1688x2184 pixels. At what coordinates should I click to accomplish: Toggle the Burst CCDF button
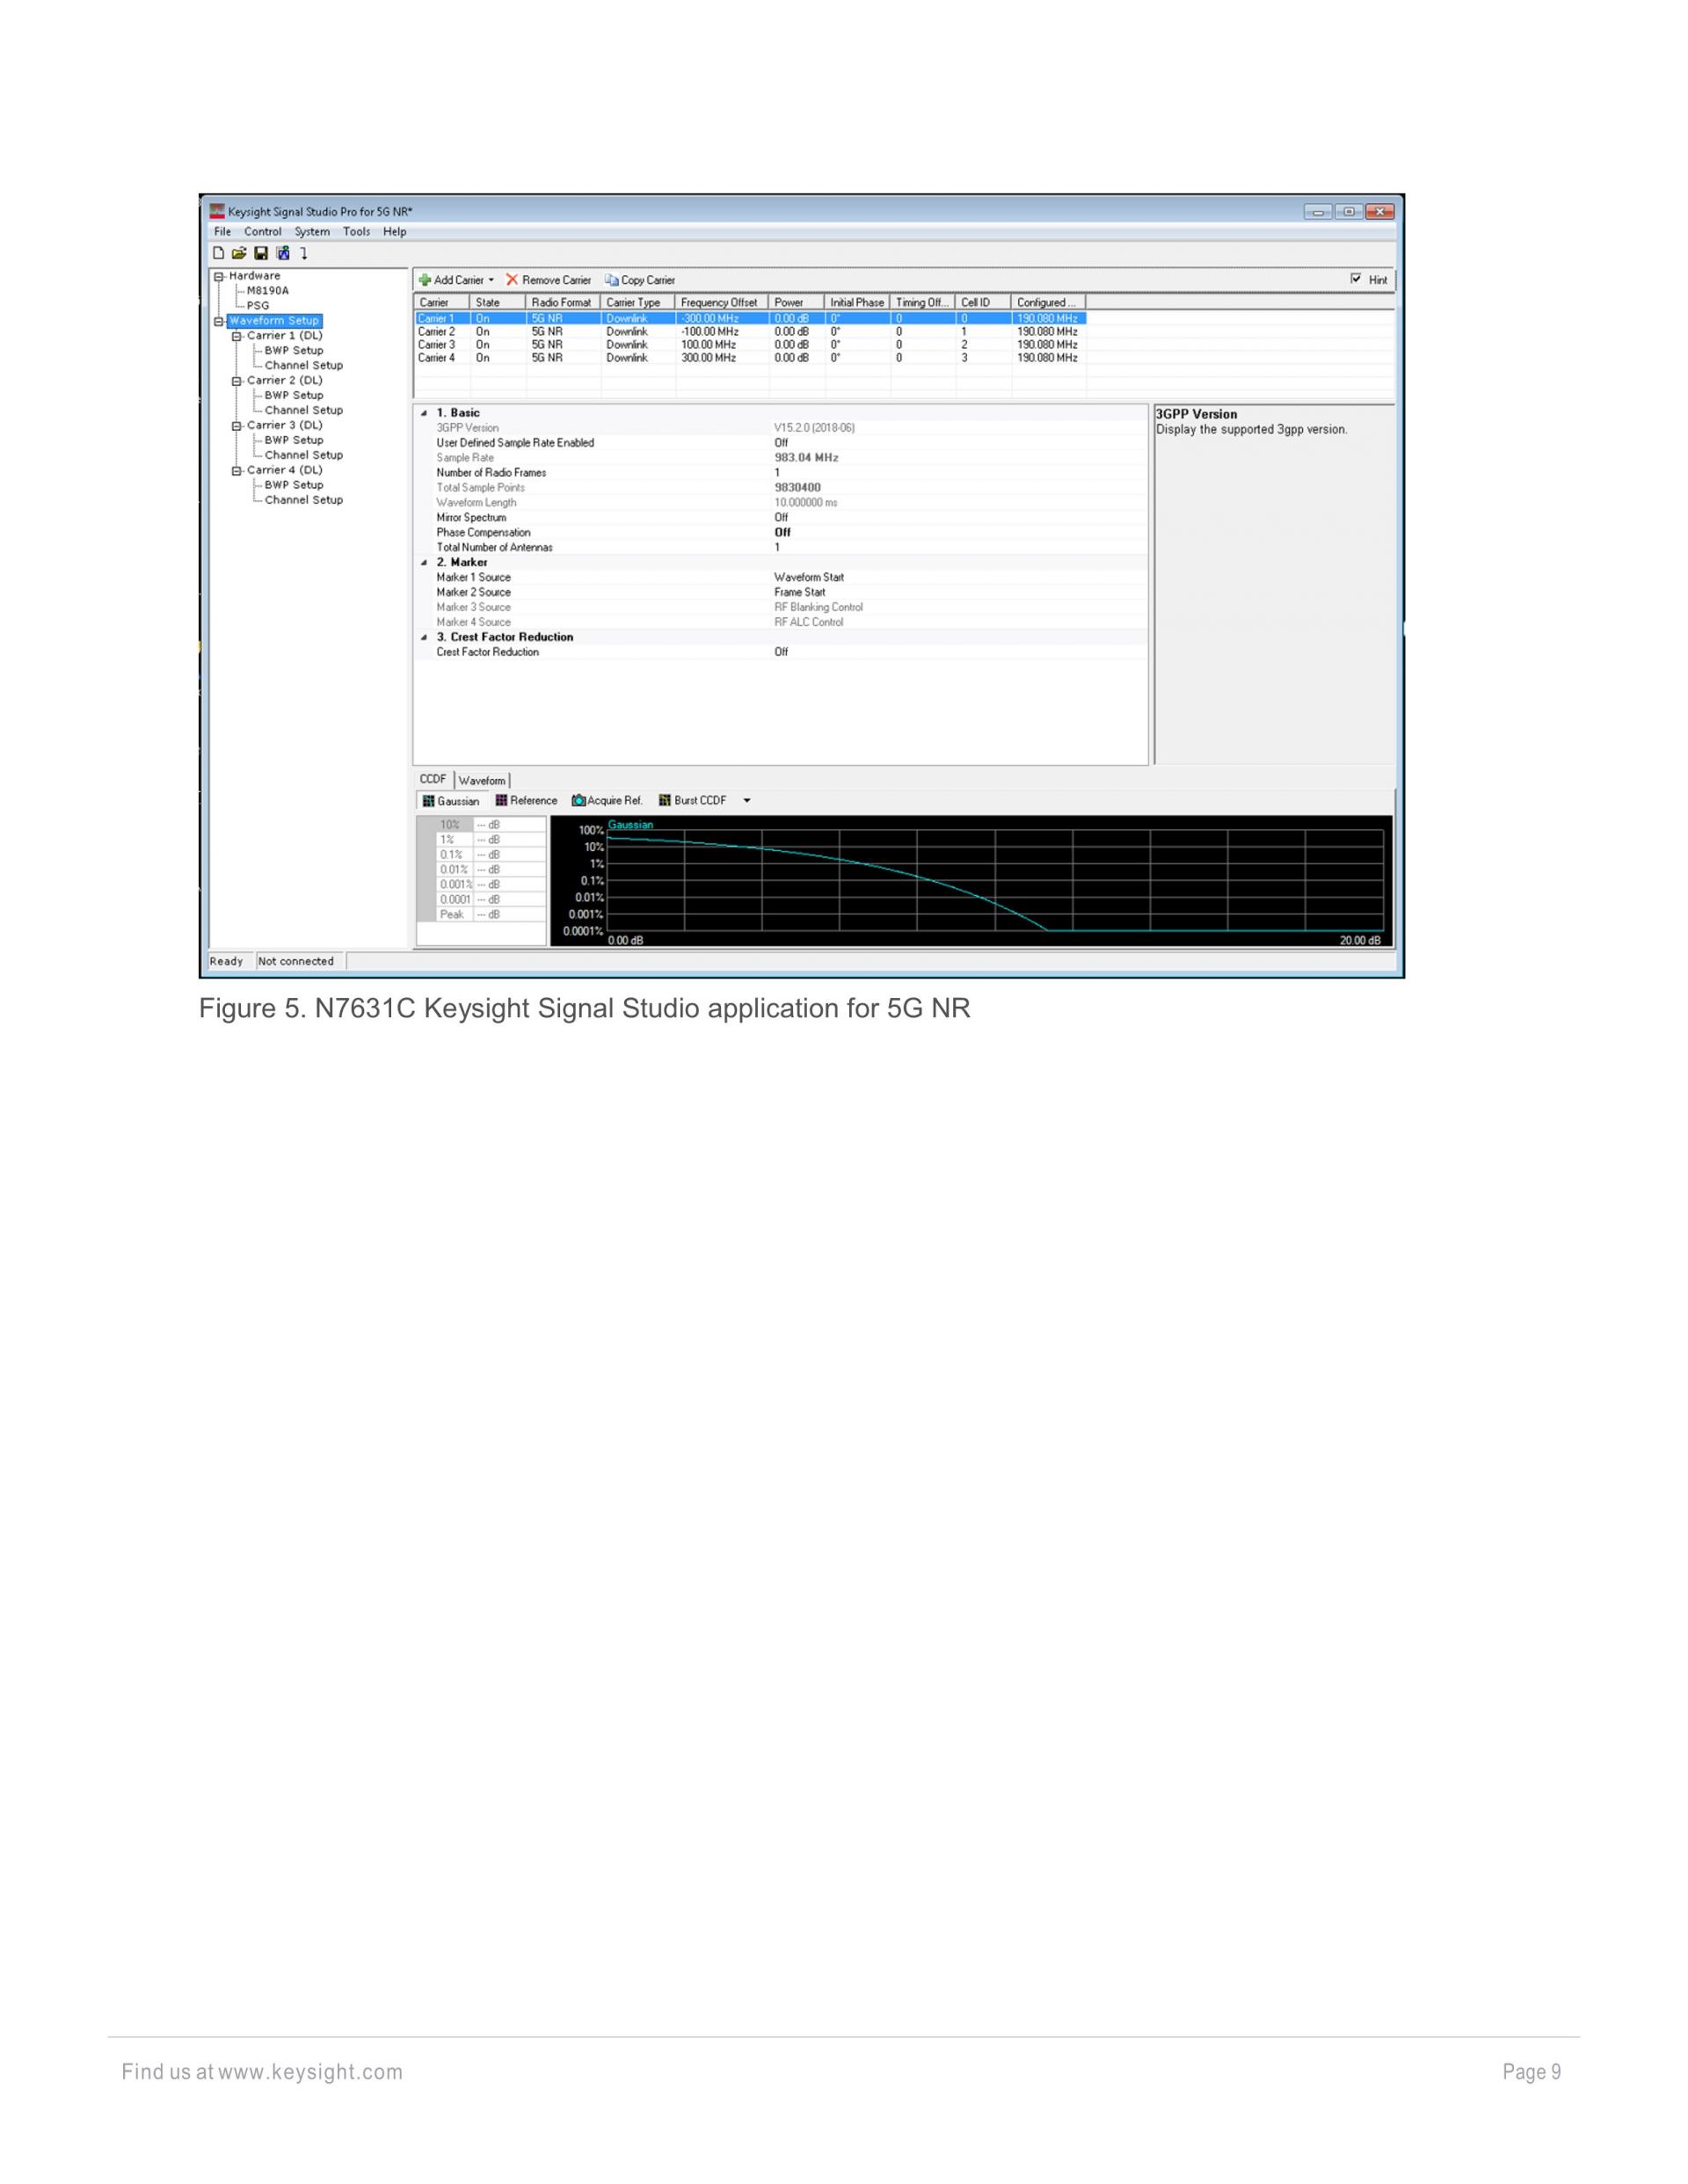tap(692, 801)
